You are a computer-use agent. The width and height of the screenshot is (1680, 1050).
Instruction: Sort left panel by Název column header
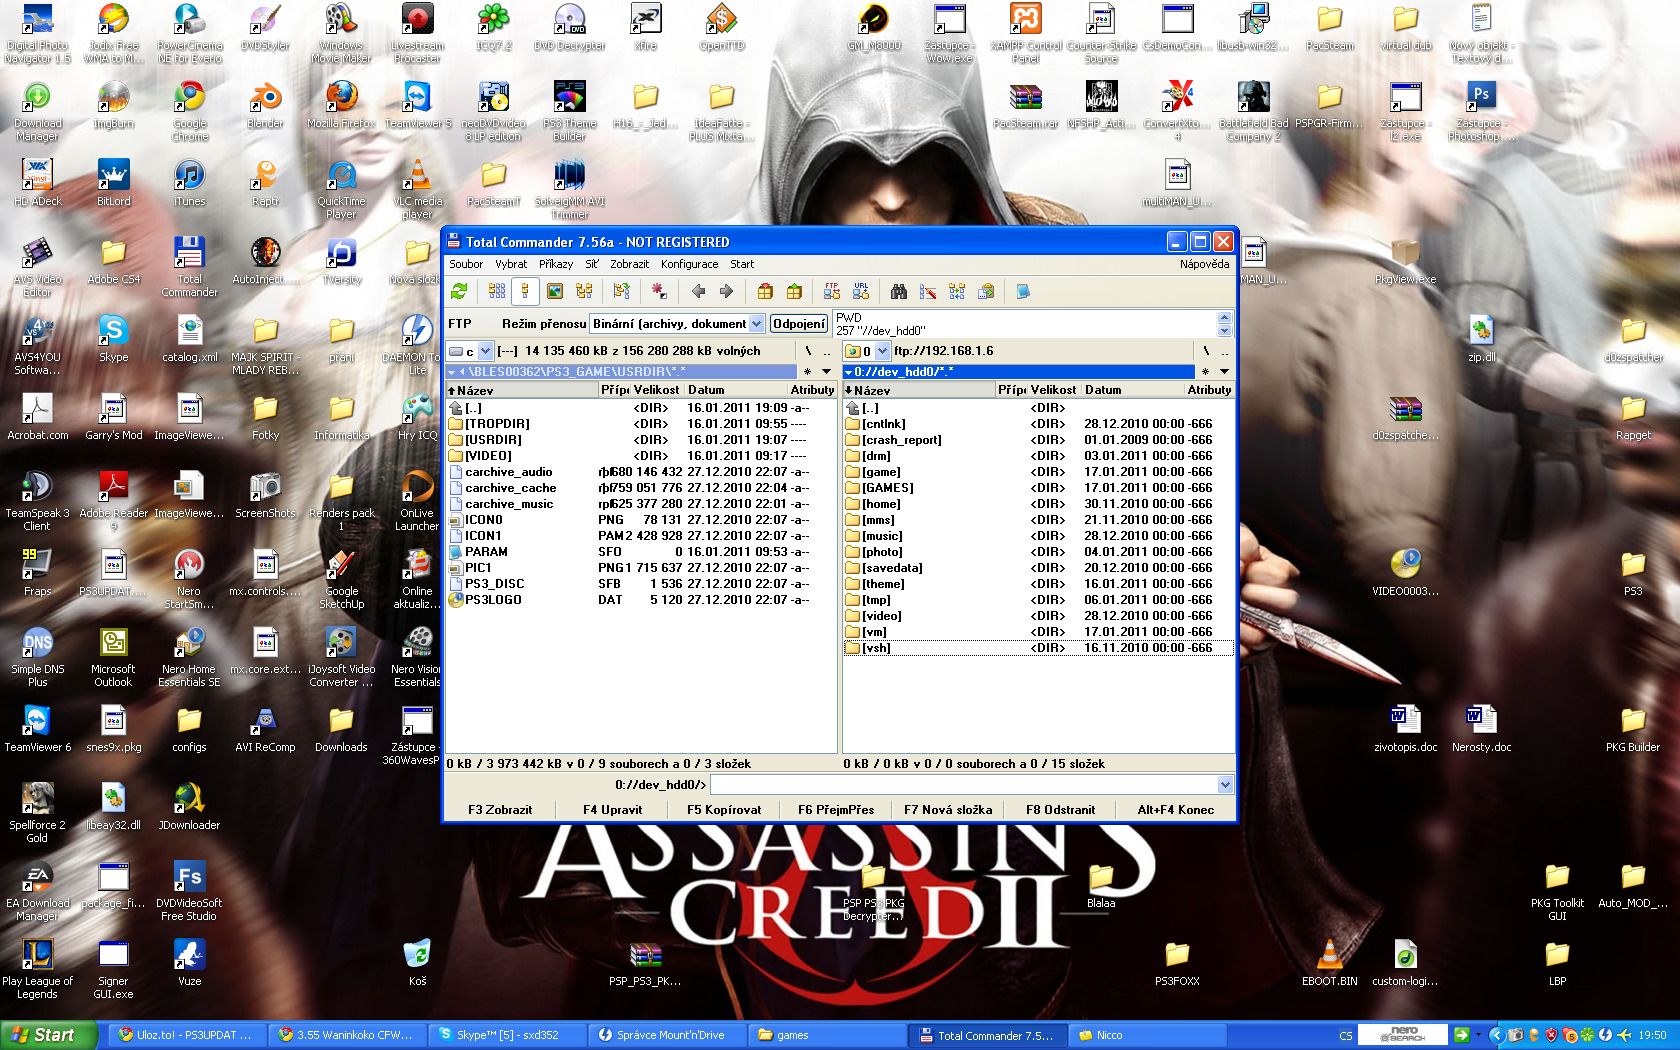[521, 390]
